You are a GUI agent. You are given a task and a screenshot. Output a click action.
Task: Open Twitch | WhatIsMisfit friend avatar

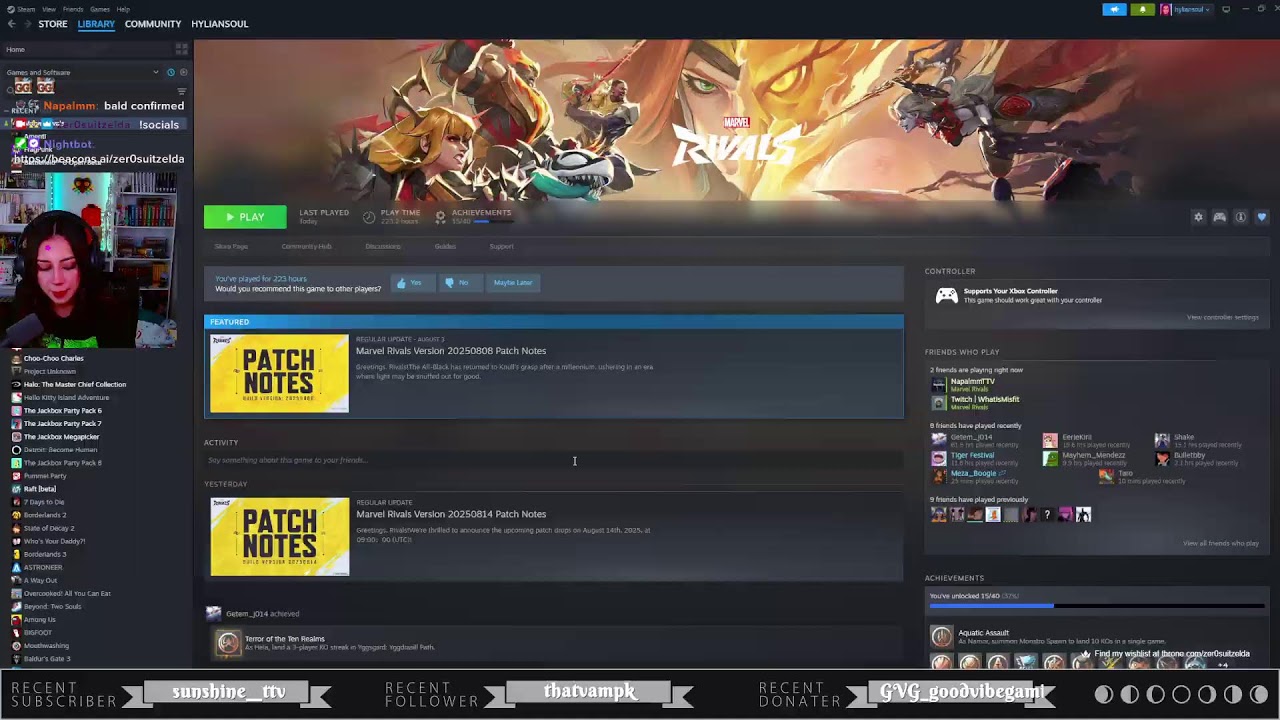(938, 403)
